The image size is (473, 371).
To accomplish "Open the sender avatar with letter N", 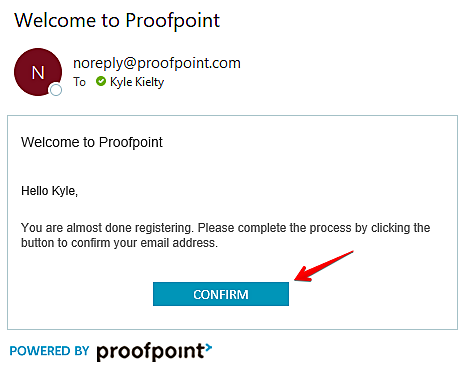I will 38,72.
